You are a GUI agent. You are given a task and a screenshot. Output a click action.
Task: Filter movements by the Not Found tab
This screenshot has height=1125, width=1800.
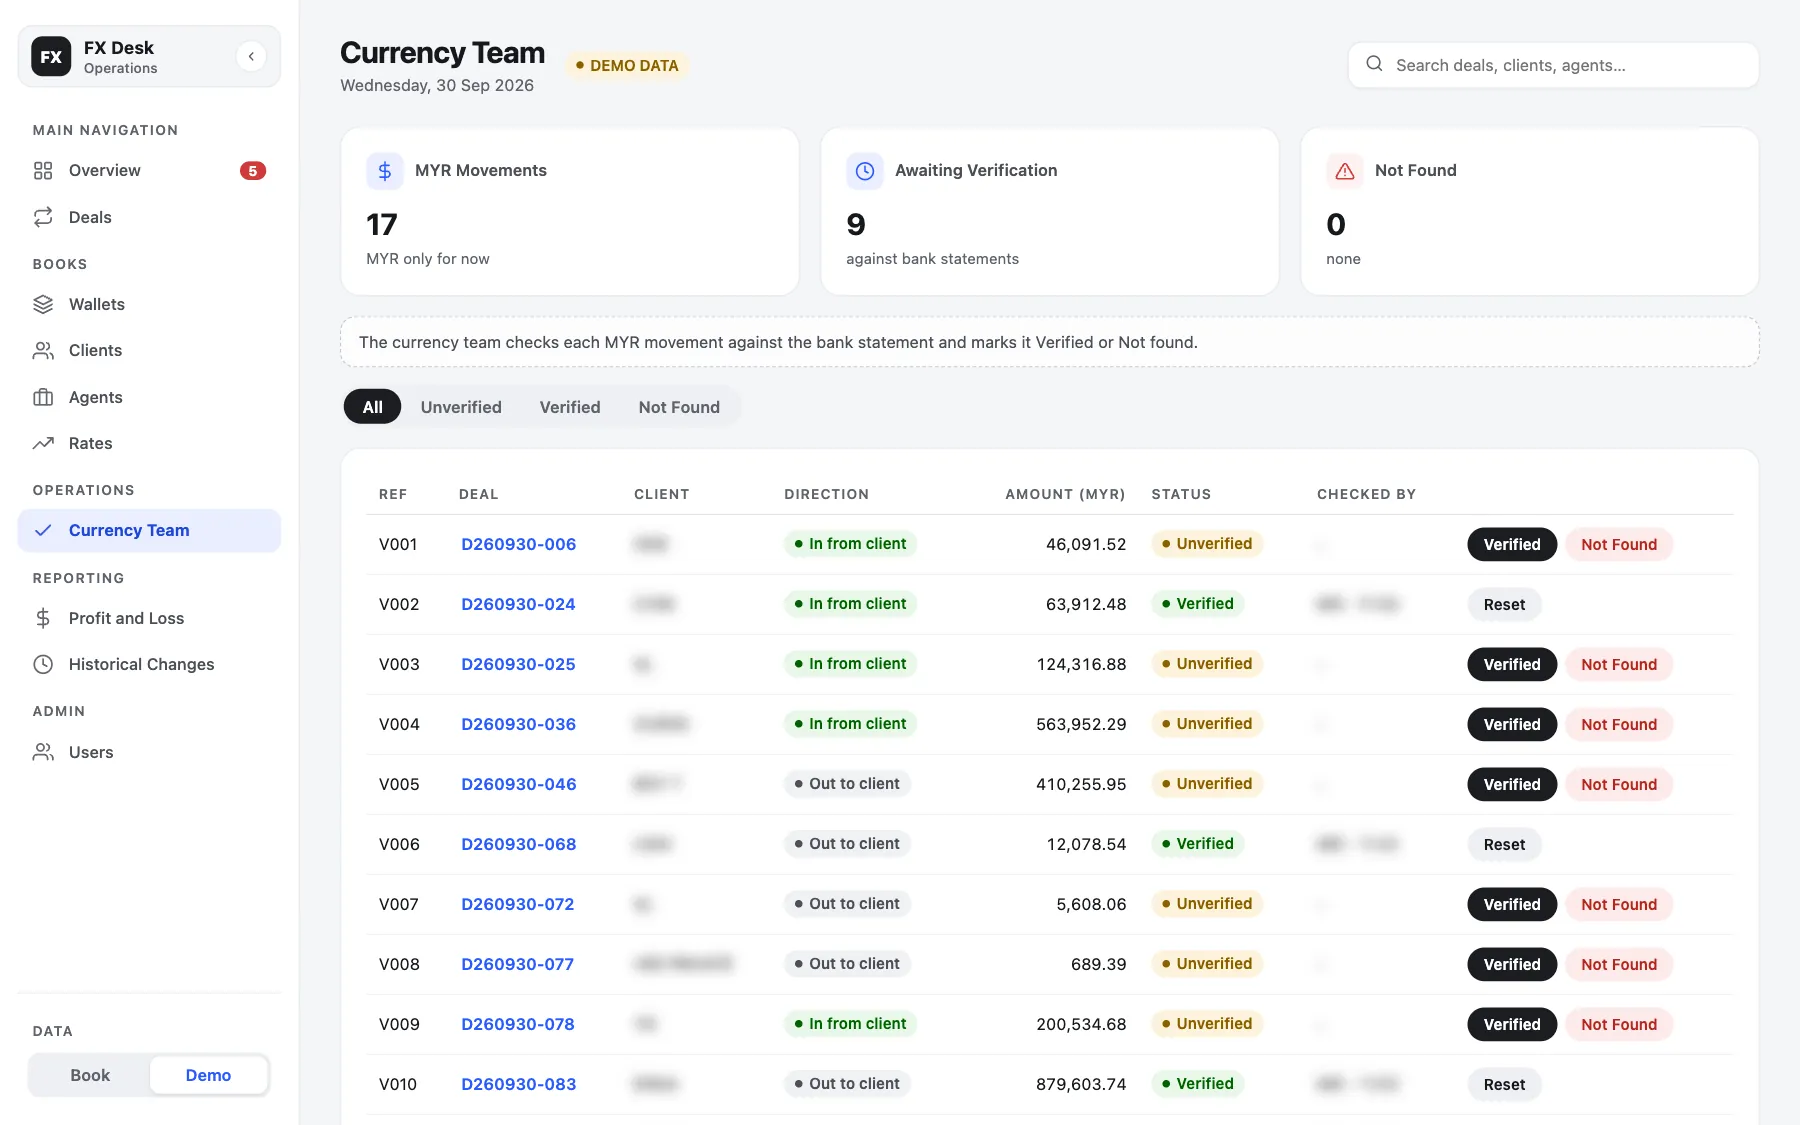679,407
